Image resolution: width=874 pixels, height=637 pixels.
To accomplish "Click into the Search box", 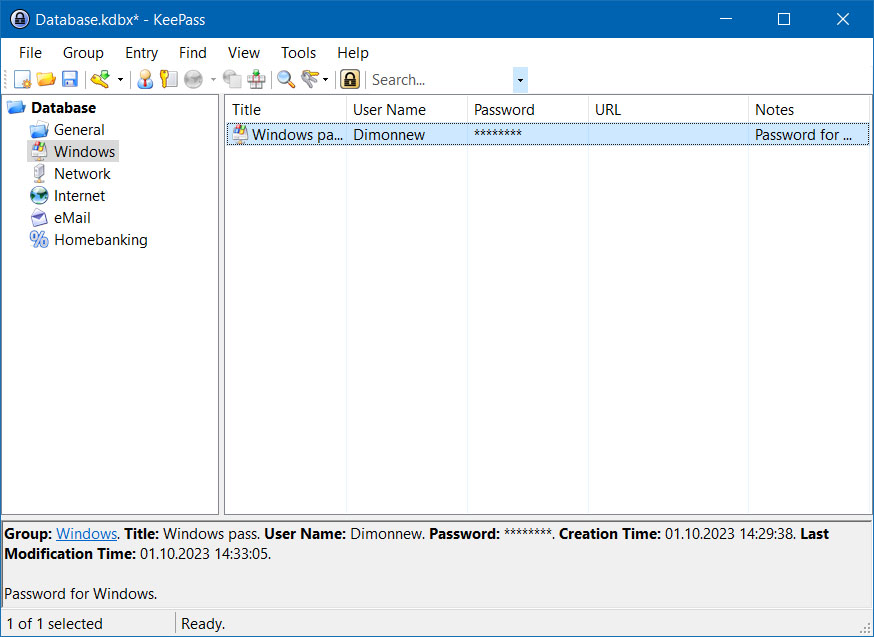I will pyautogui.click(x=440, y=80).
